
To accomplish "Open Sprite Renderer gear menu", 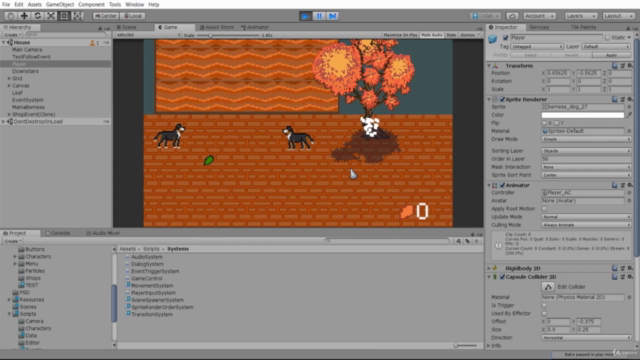I will 630,99.
